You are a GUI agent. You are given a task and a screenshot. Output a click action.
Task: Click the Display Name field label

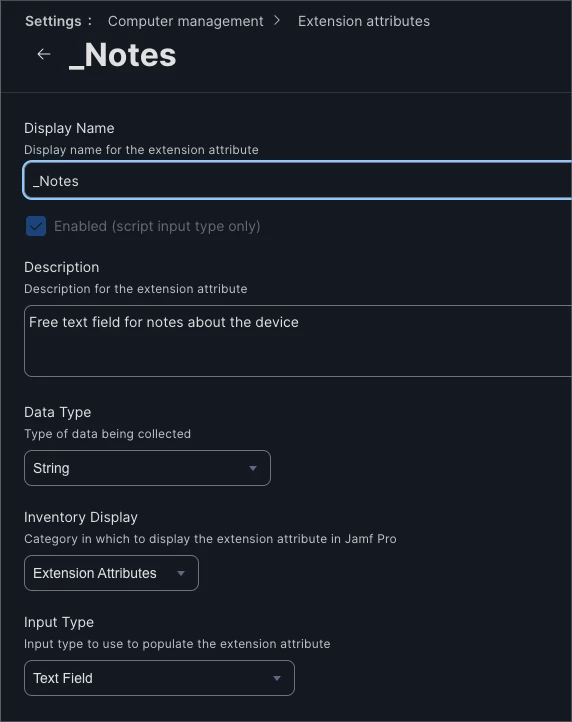pos(69,128)
